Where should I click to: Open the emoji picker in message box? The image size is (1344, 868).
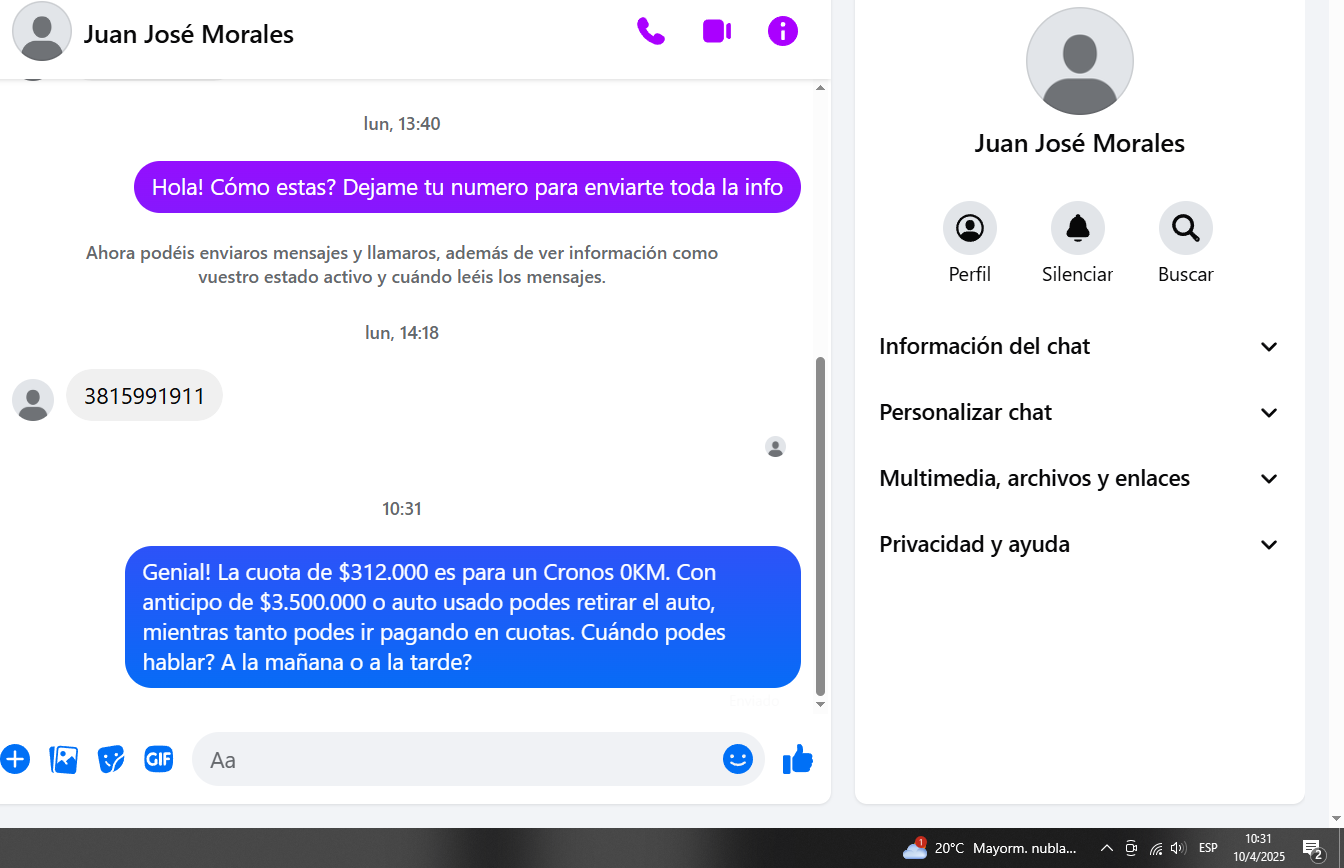point(737,759)
